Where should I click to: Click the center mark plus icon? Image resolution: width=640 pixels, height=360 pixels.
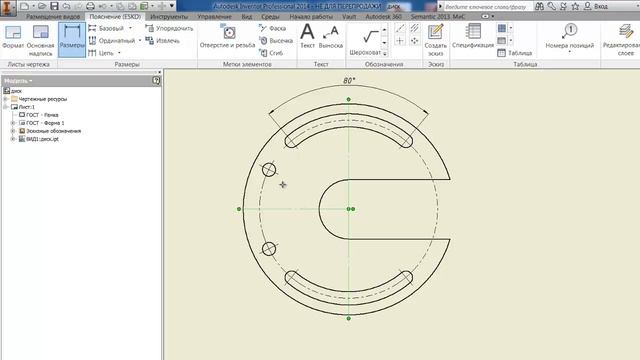pos(400,41)
